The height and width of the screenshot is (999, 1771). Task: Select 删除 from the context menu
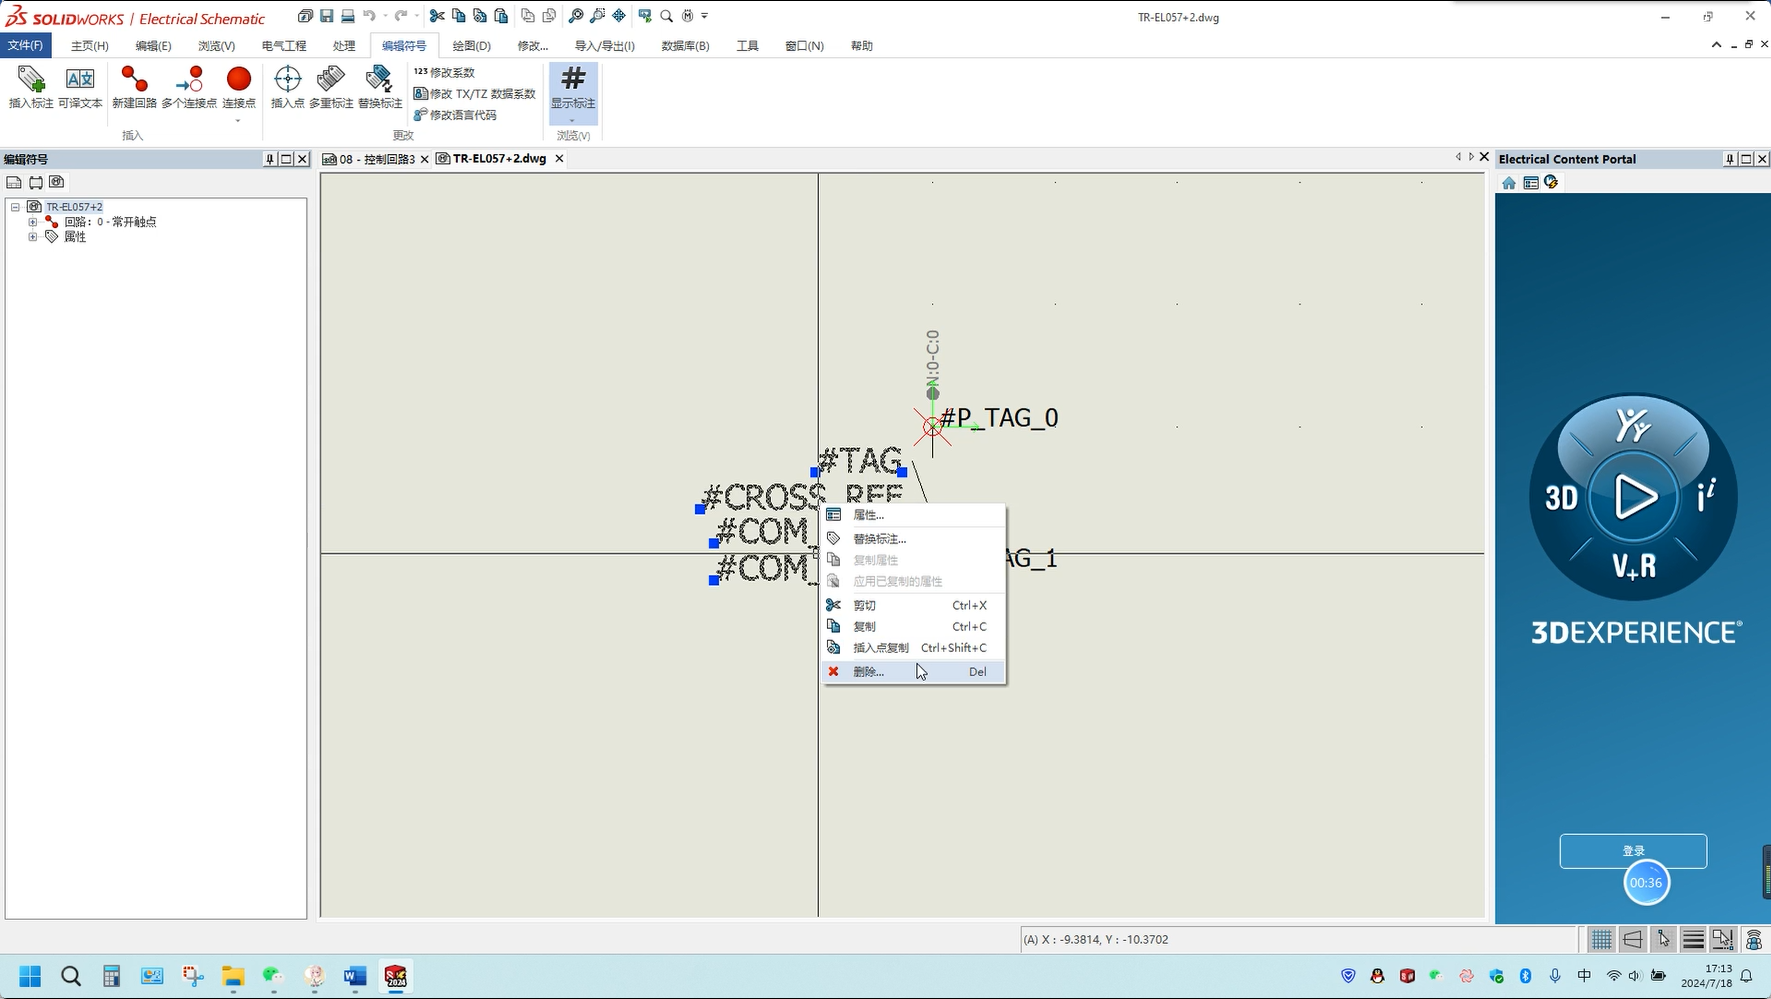point(868,672)
